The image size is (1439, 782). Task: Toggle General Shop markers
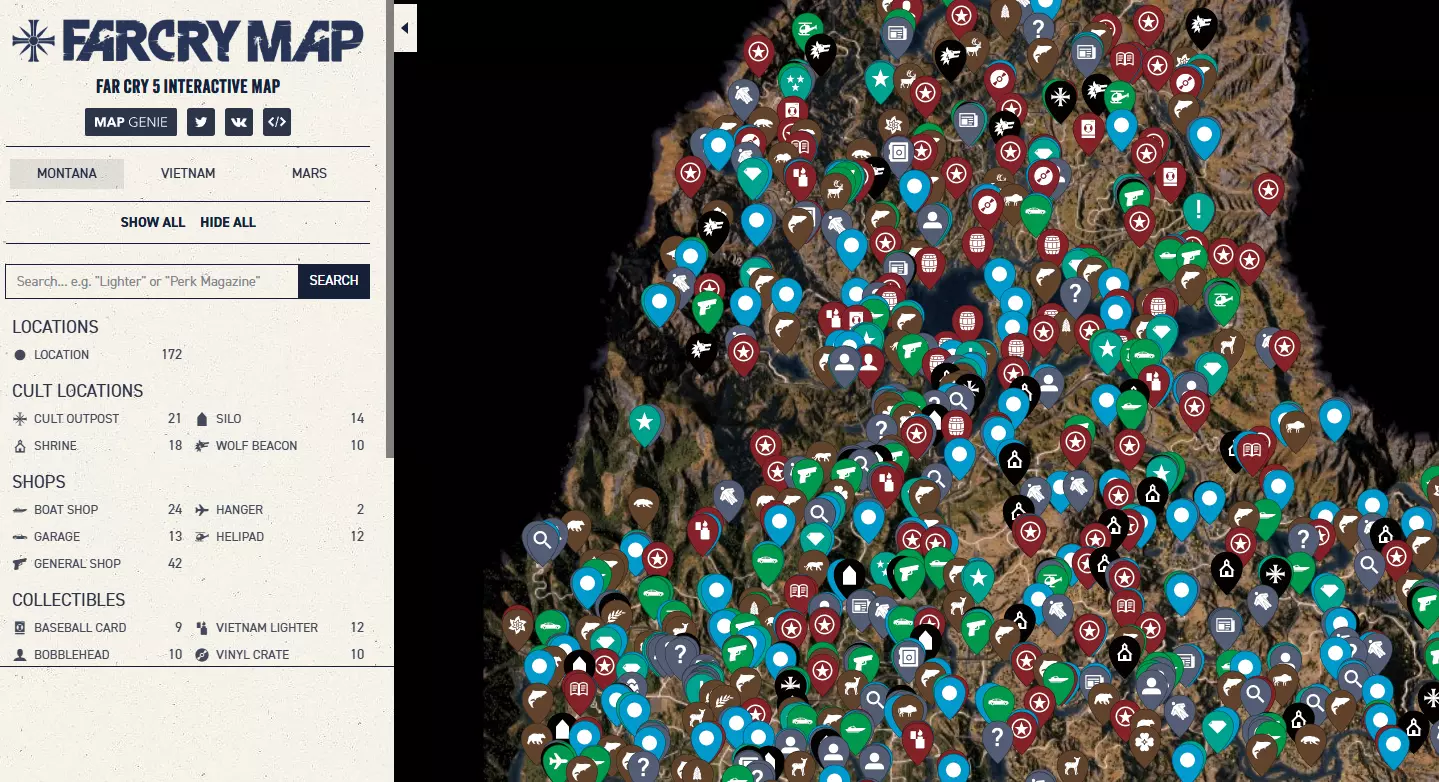pos(98,564)
